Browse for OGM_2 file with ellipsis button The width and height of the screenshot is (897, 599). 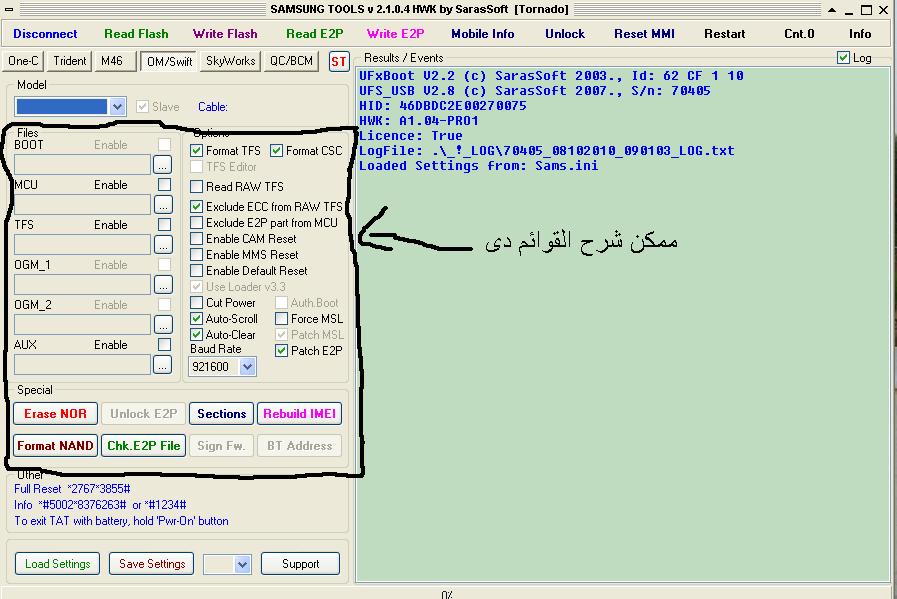coord(163,324)
